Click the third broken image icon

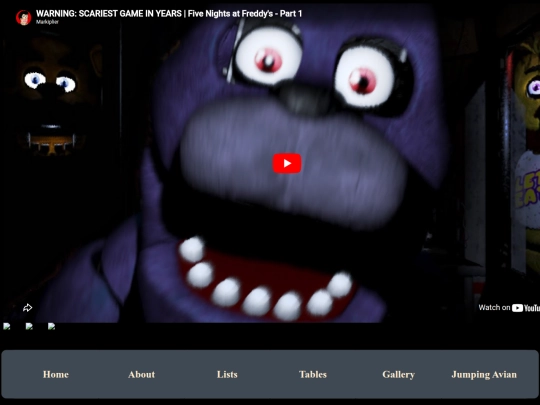52,326
